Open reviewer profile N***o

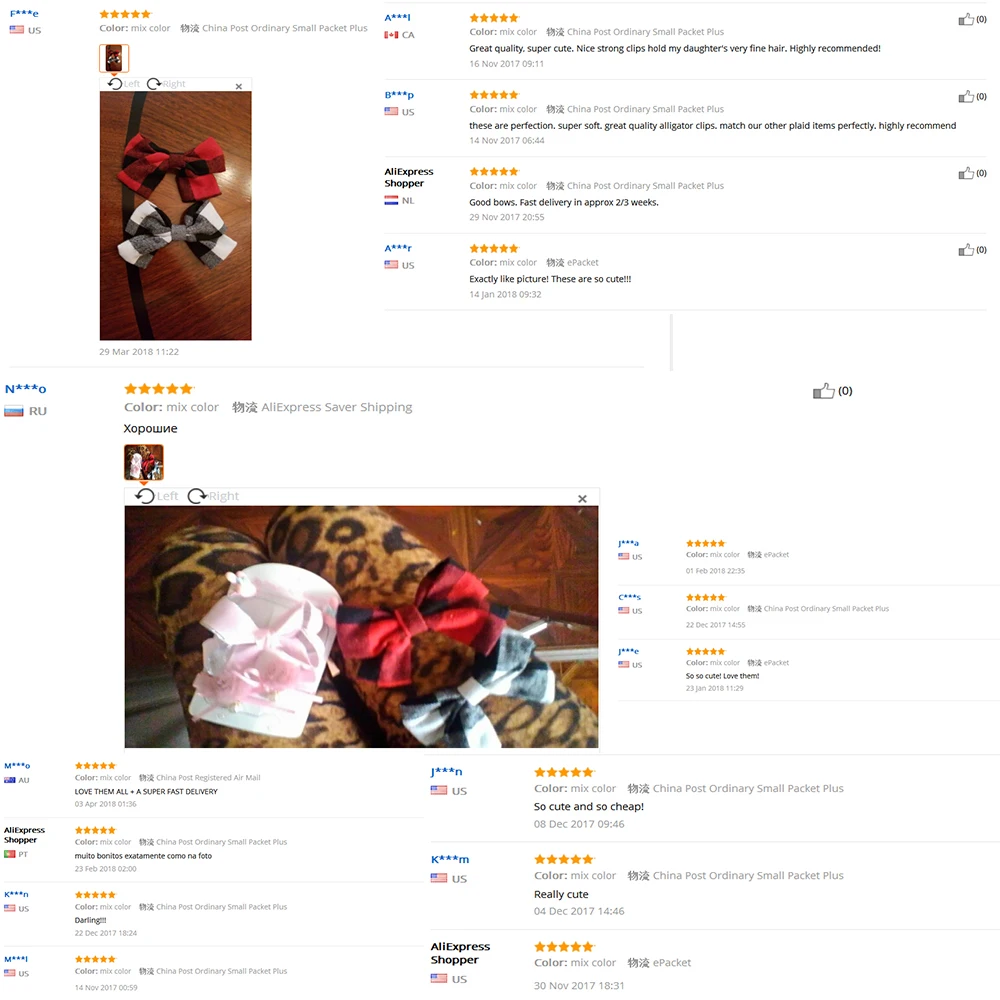(x=26, y=388)
